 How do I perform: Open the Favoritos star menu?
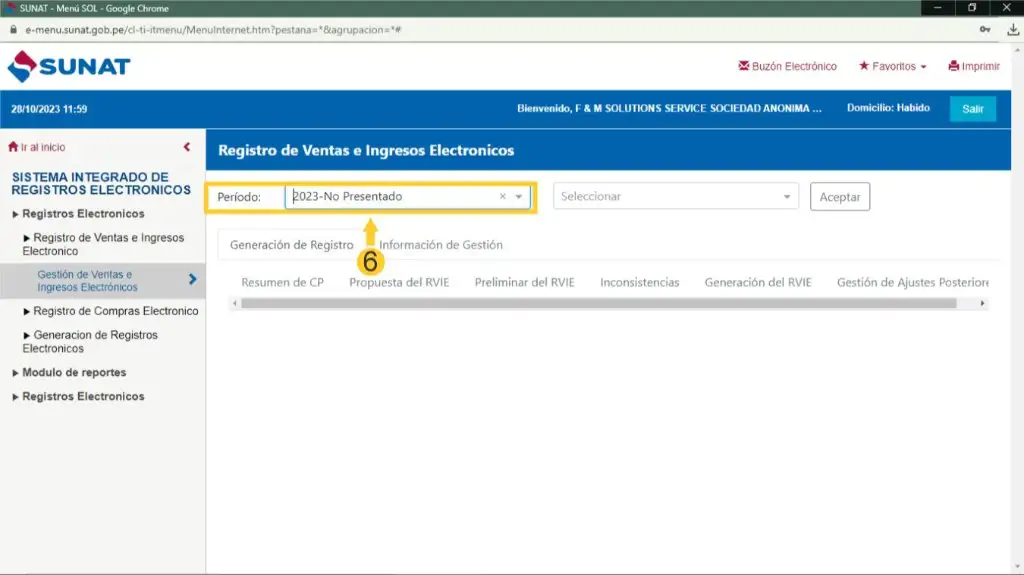tap(892, 66)
